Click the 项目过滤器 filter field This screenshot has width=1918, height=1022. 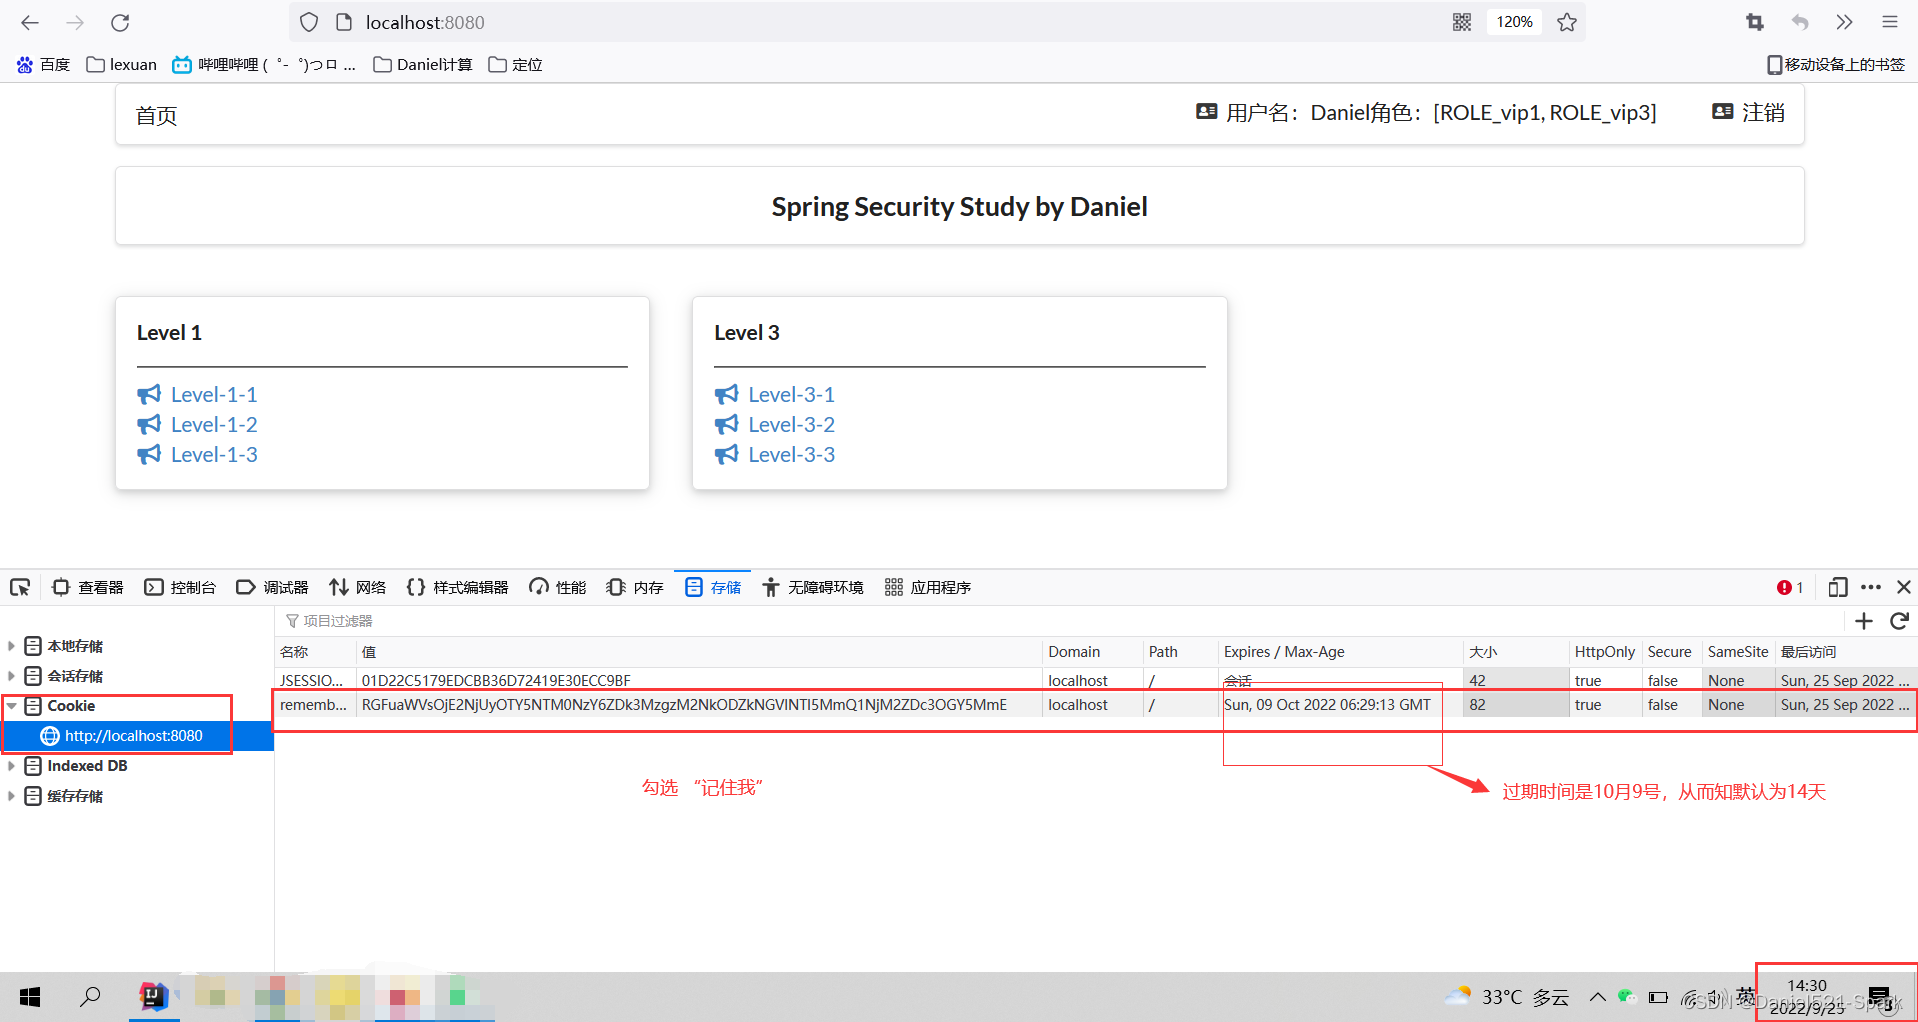pyautogui.click(x=1060, y=621)
